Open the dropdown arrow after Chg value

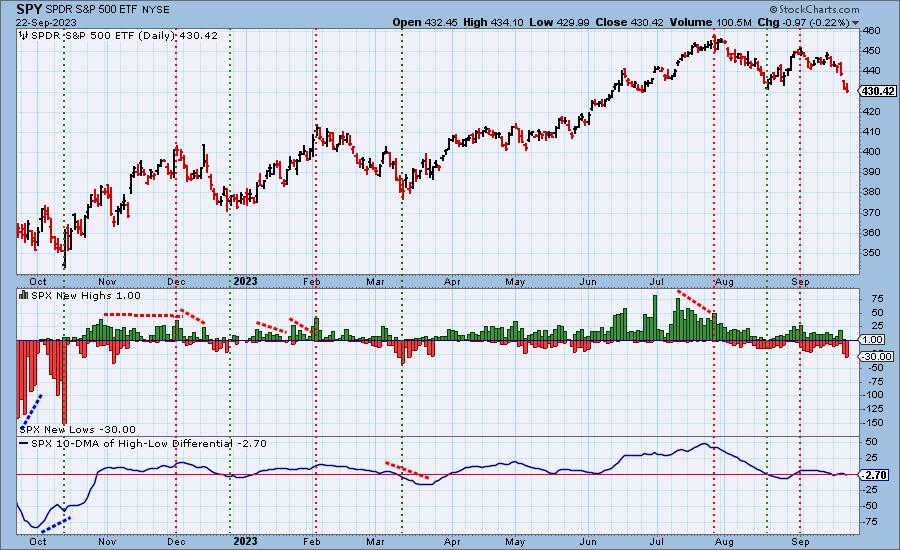[x=856, y=23]
